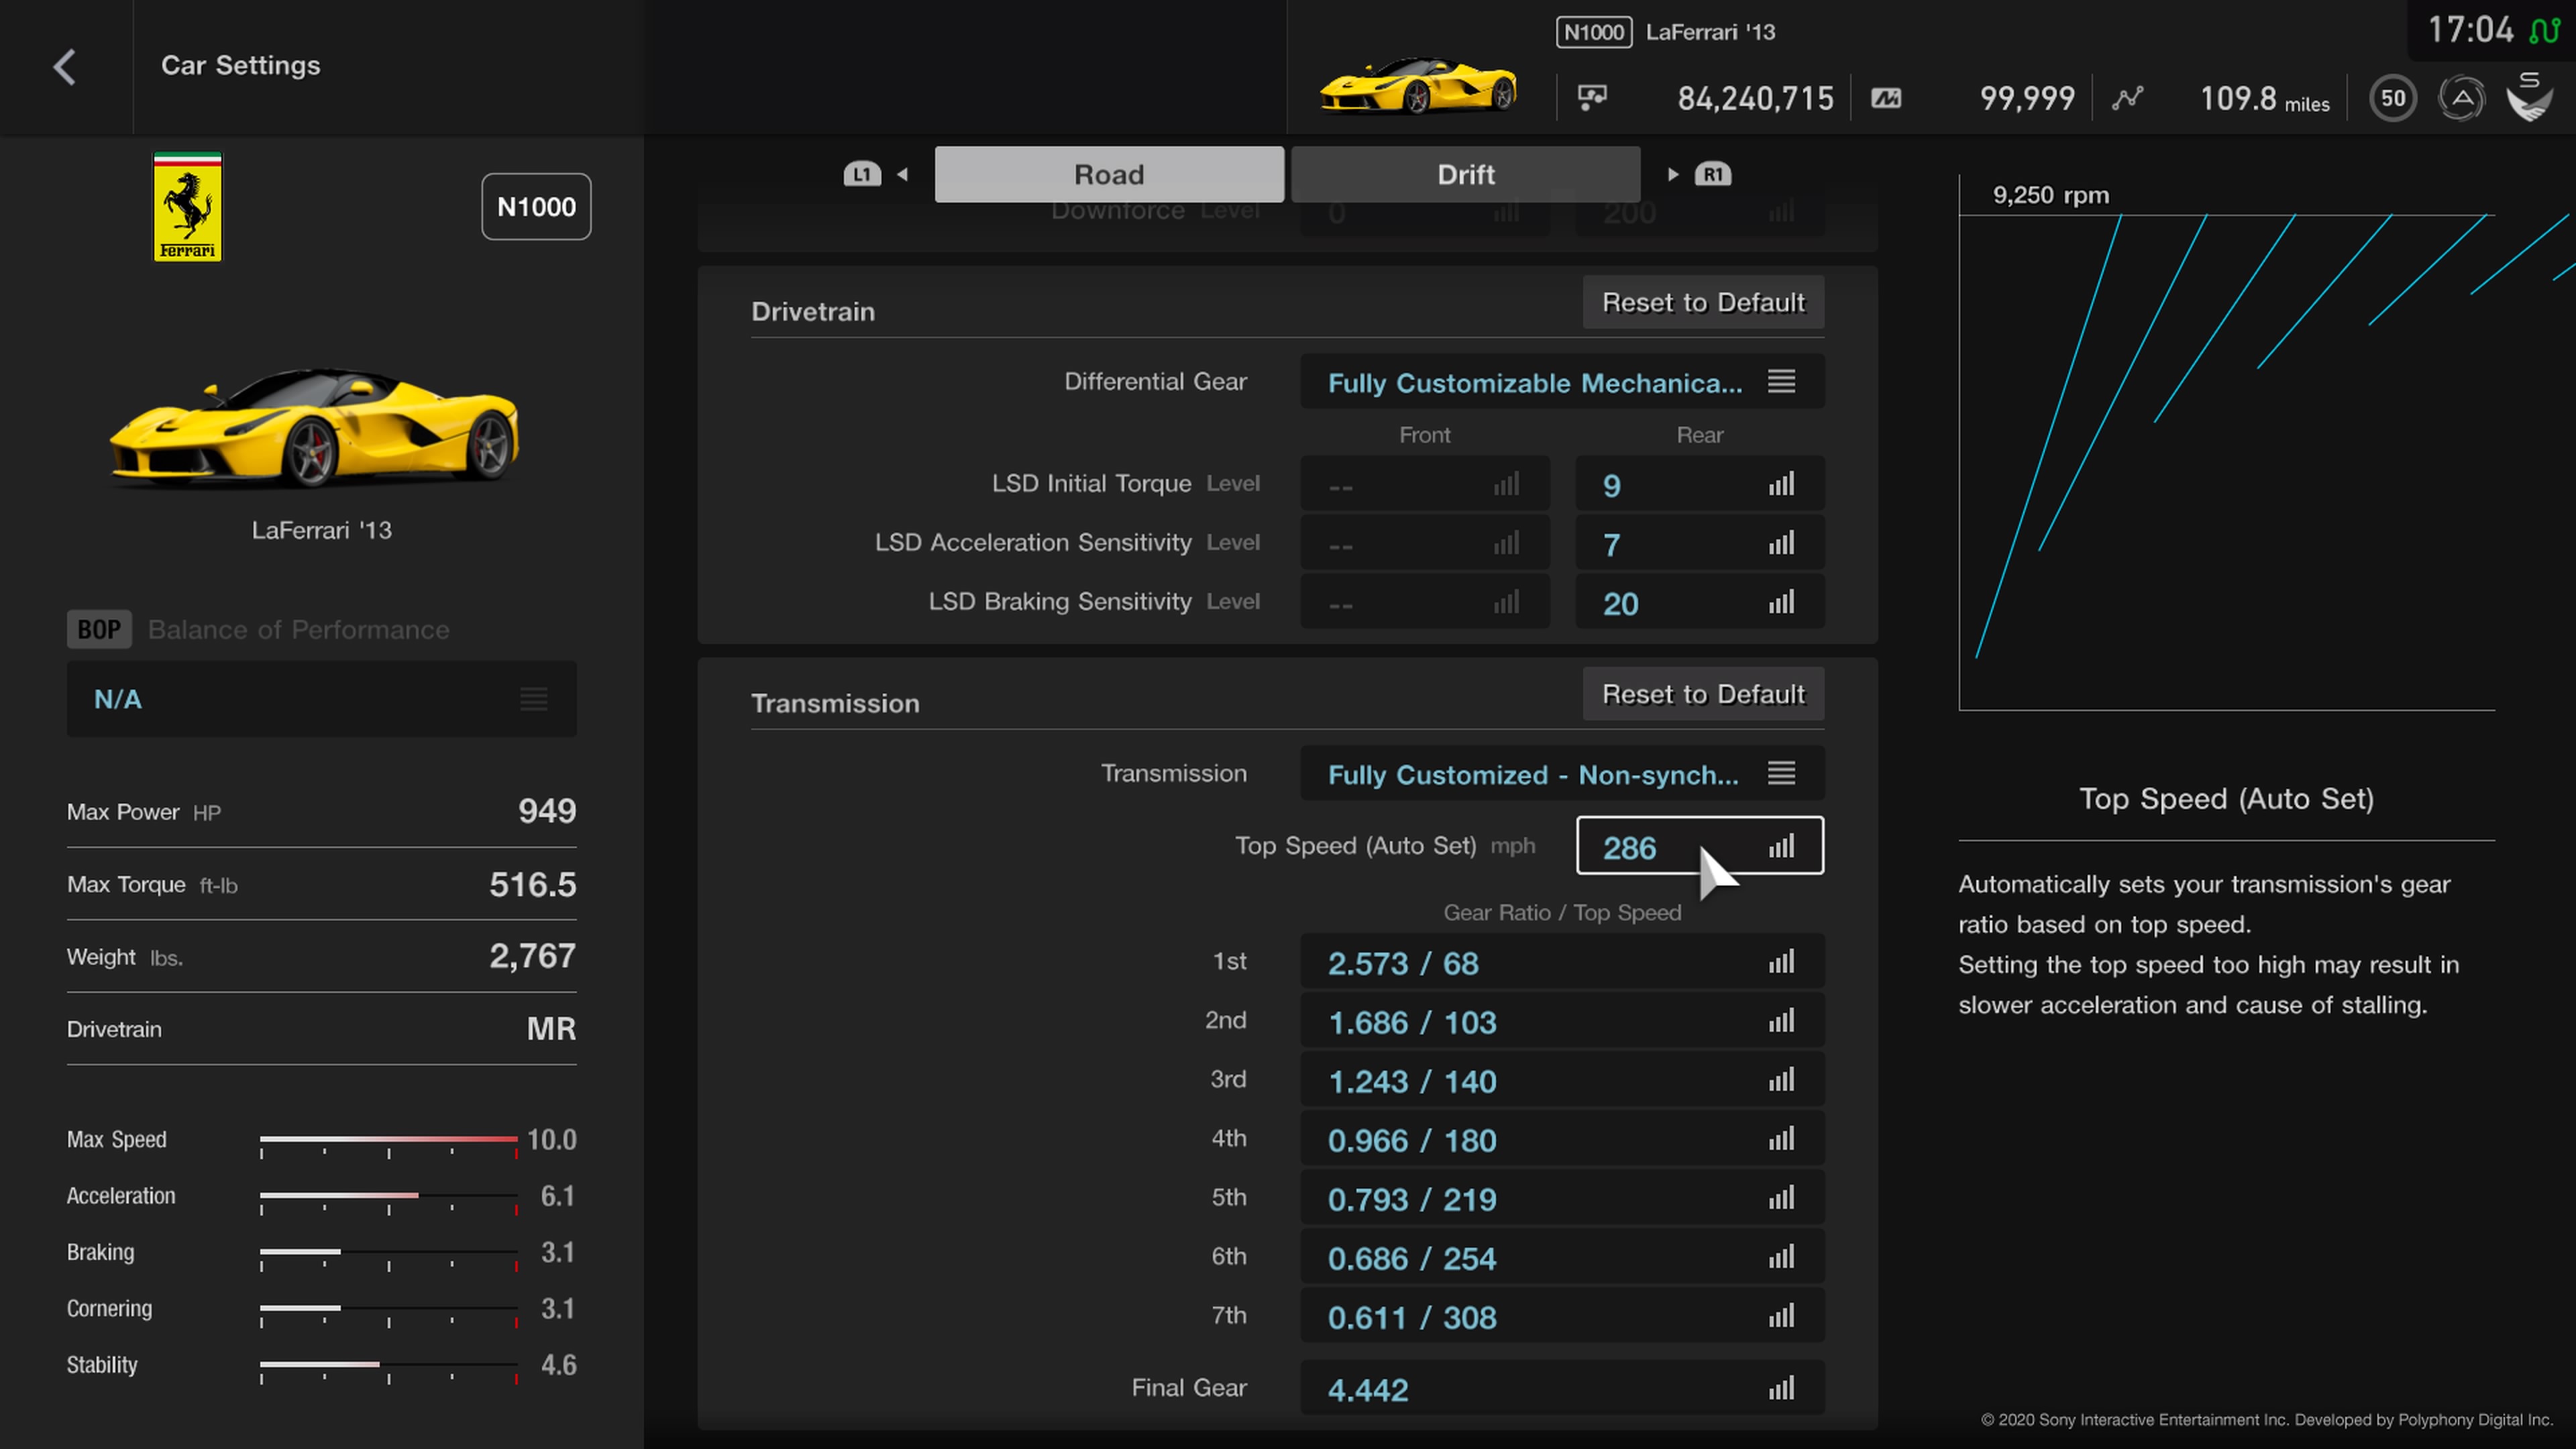Click the bars icon in 7th gear row
This screenshot has height=1449, width=2576.
point(1781,1316)
